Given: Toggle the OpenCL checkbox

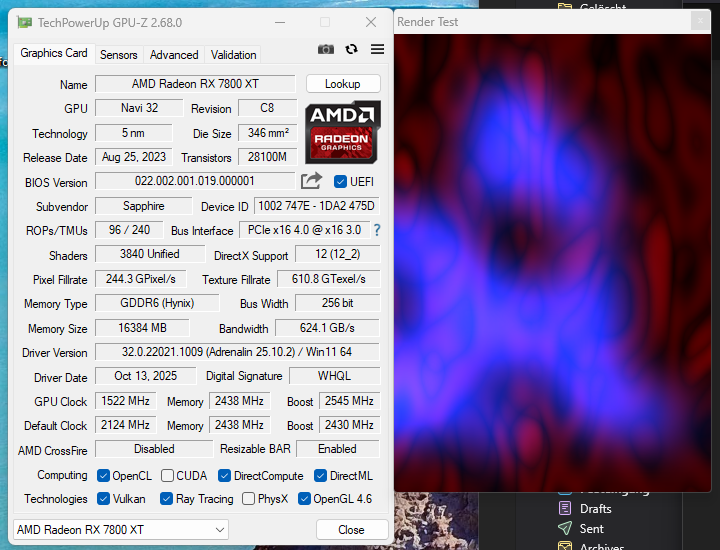Looking at the screenshot, I should 103,476.
